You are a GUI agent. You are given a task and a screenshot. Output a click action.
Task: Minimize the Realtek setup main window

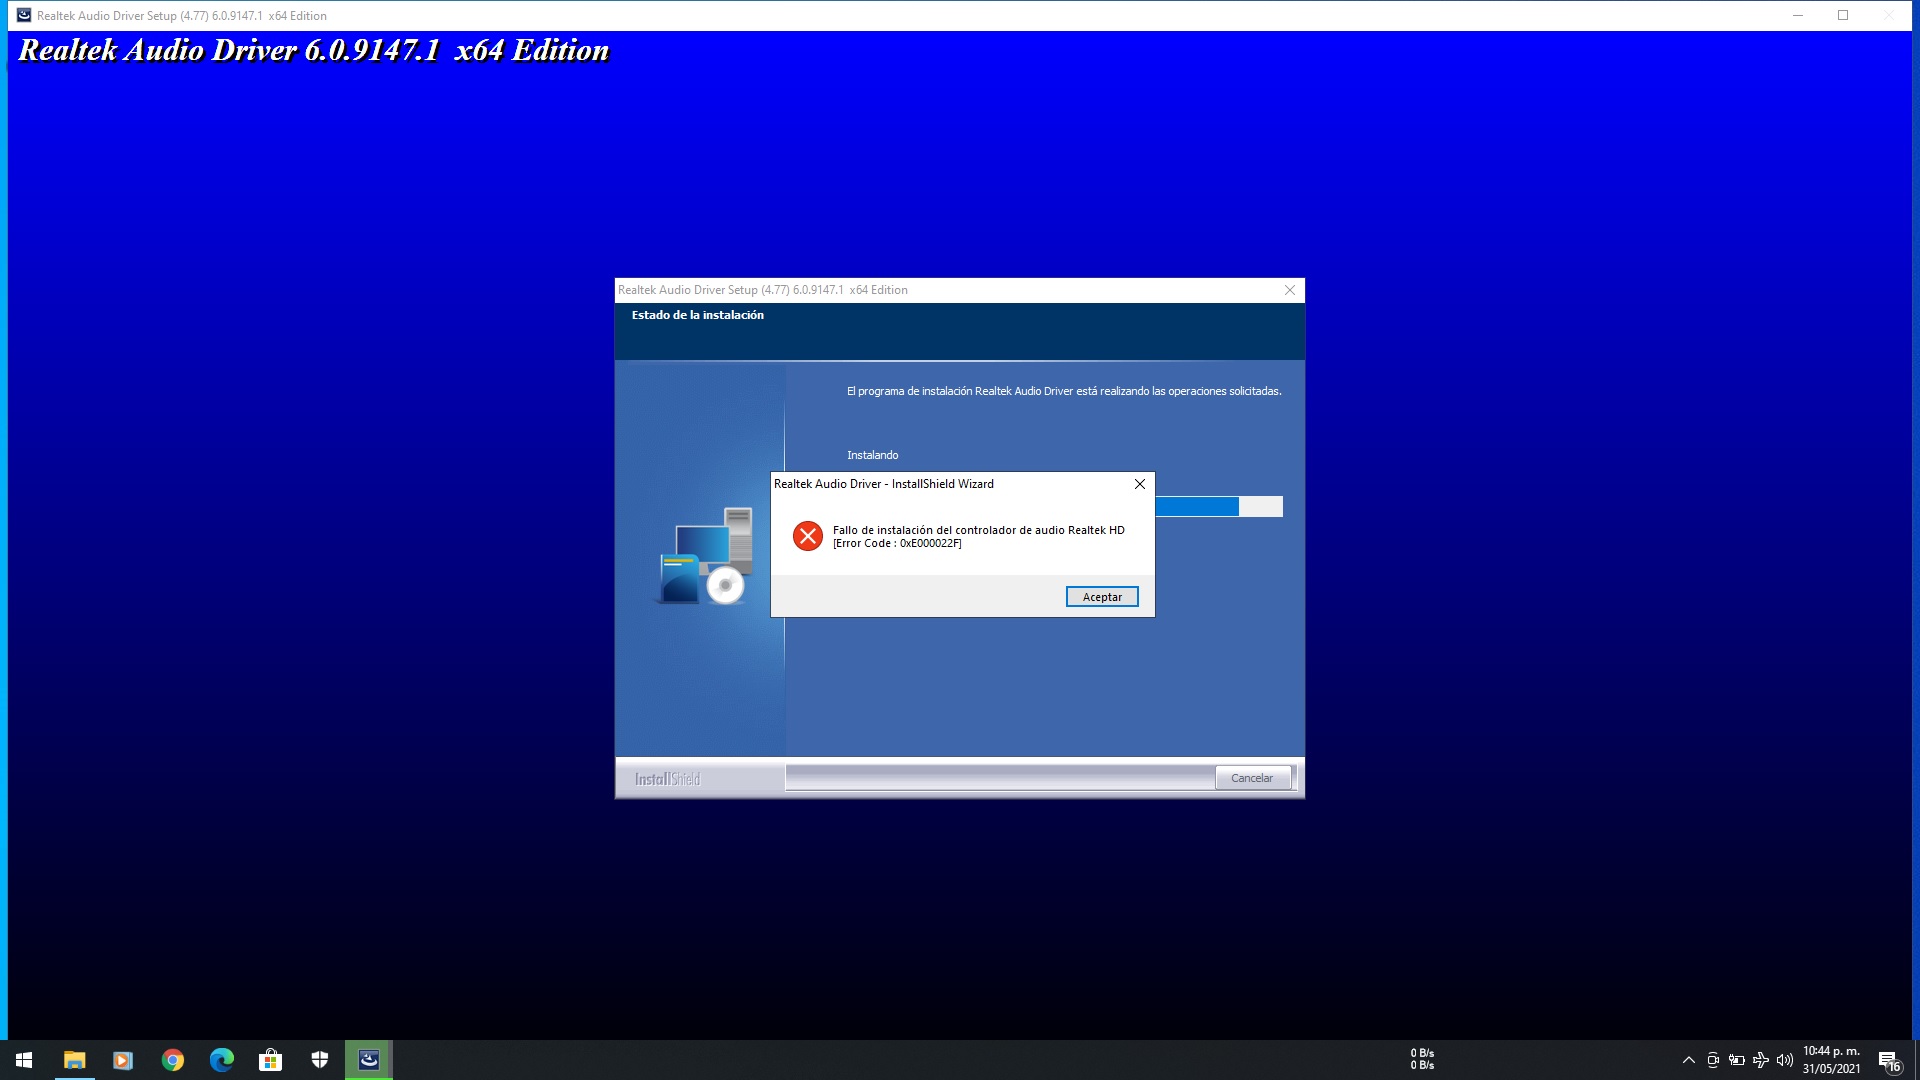(1798, 15)
